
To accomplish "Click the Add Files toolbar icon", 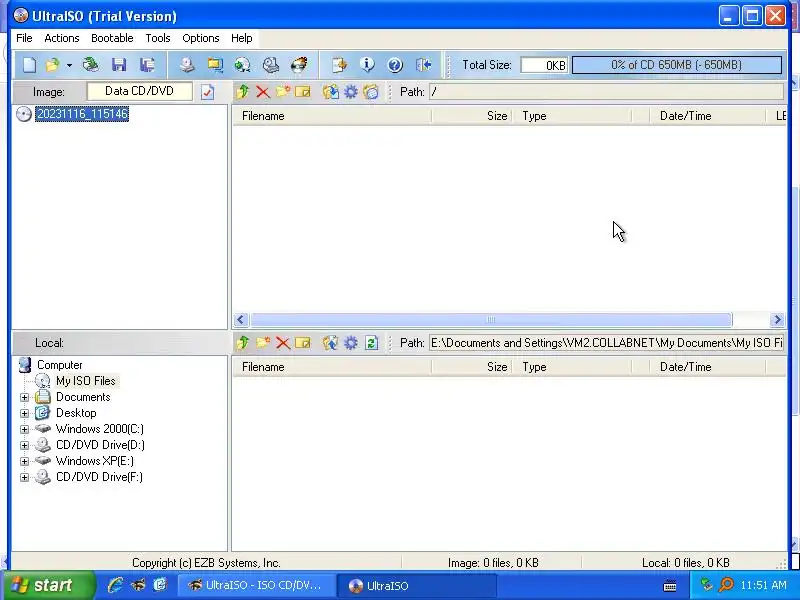I will click(x=339, y=65).
